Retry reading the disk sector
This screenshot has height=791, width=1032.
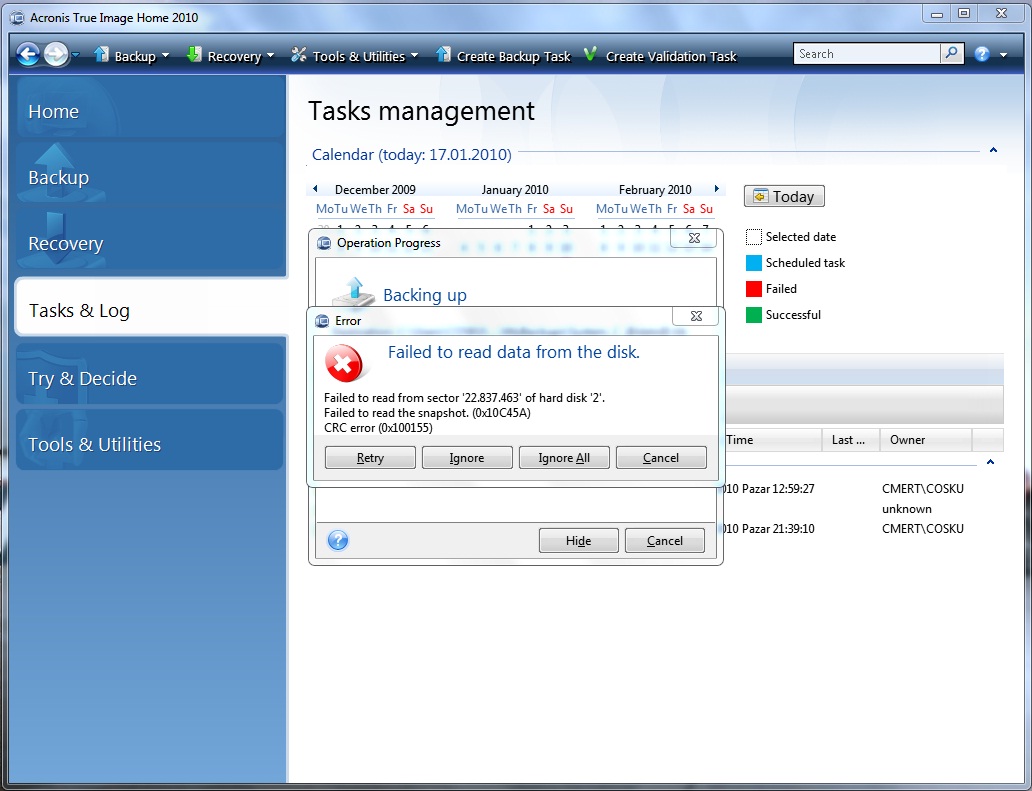(370, 457)
